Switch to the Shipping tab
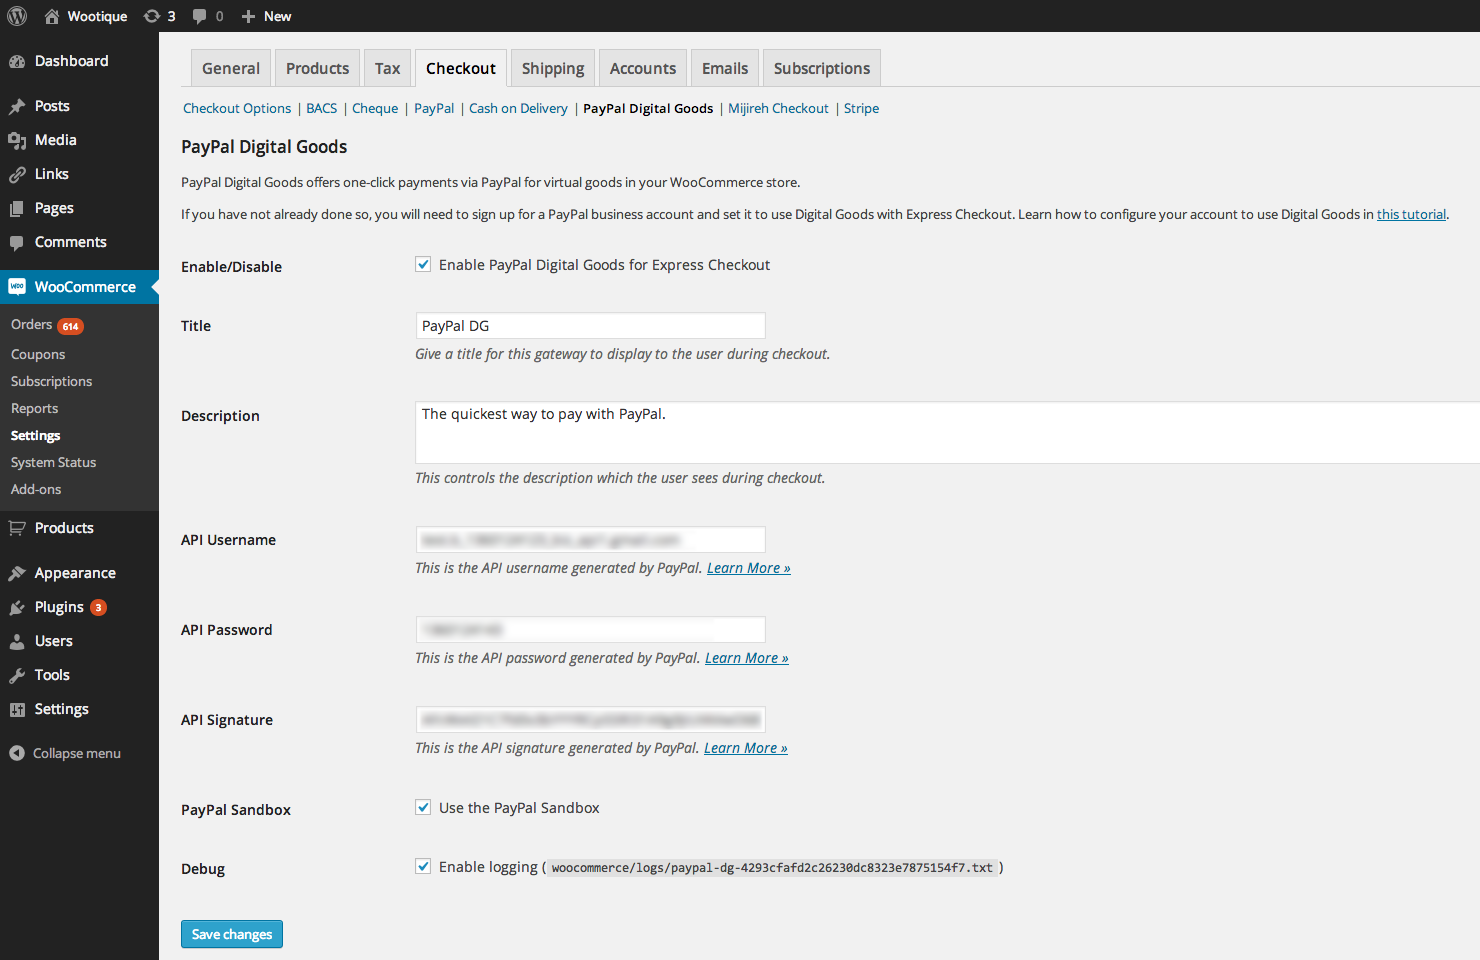The width and height of the screenshot is (1480, 960). coord(553,68)
